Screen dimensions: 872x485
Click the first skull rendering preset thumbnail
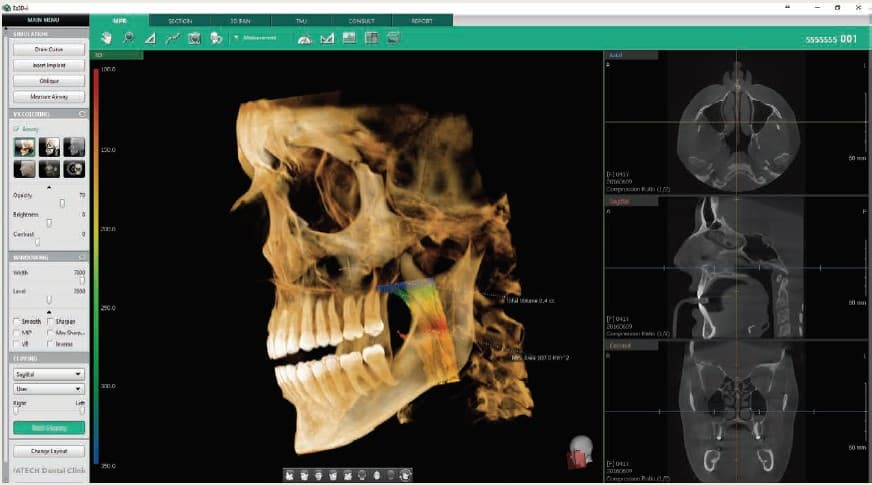25,147
